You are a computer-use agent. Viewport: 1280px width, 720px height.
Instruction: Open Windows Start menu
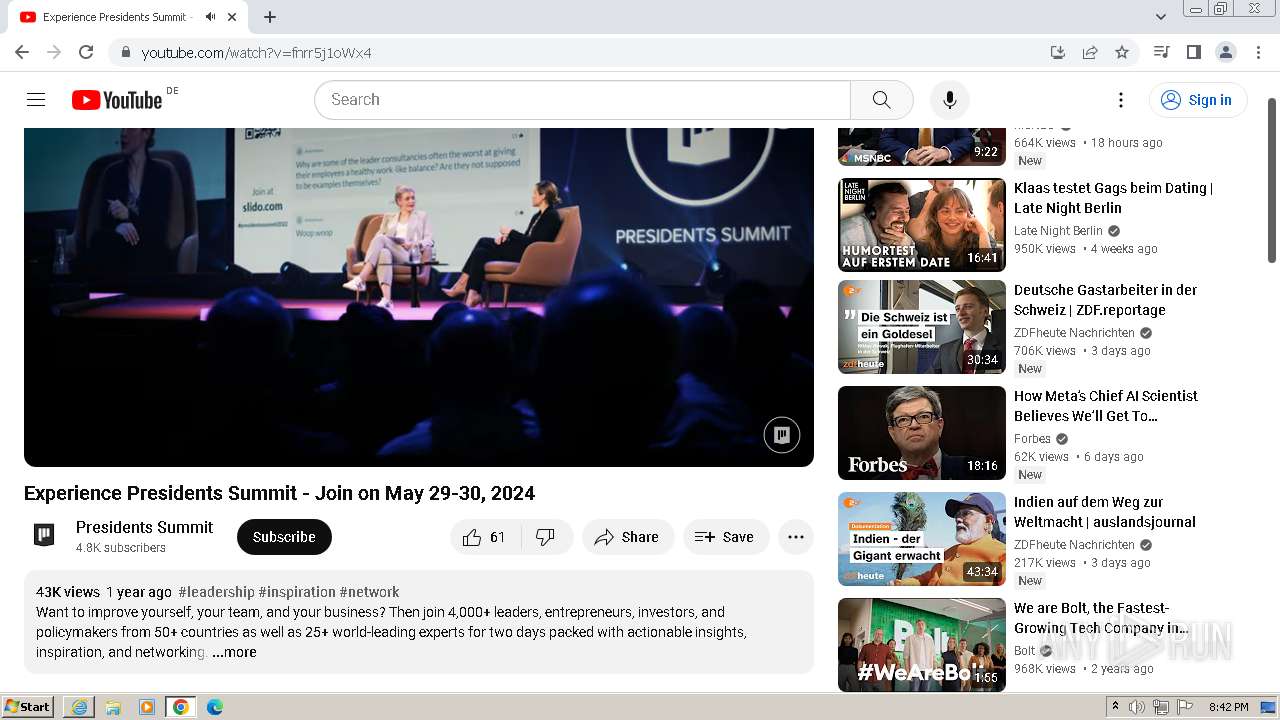click(28, 707)
